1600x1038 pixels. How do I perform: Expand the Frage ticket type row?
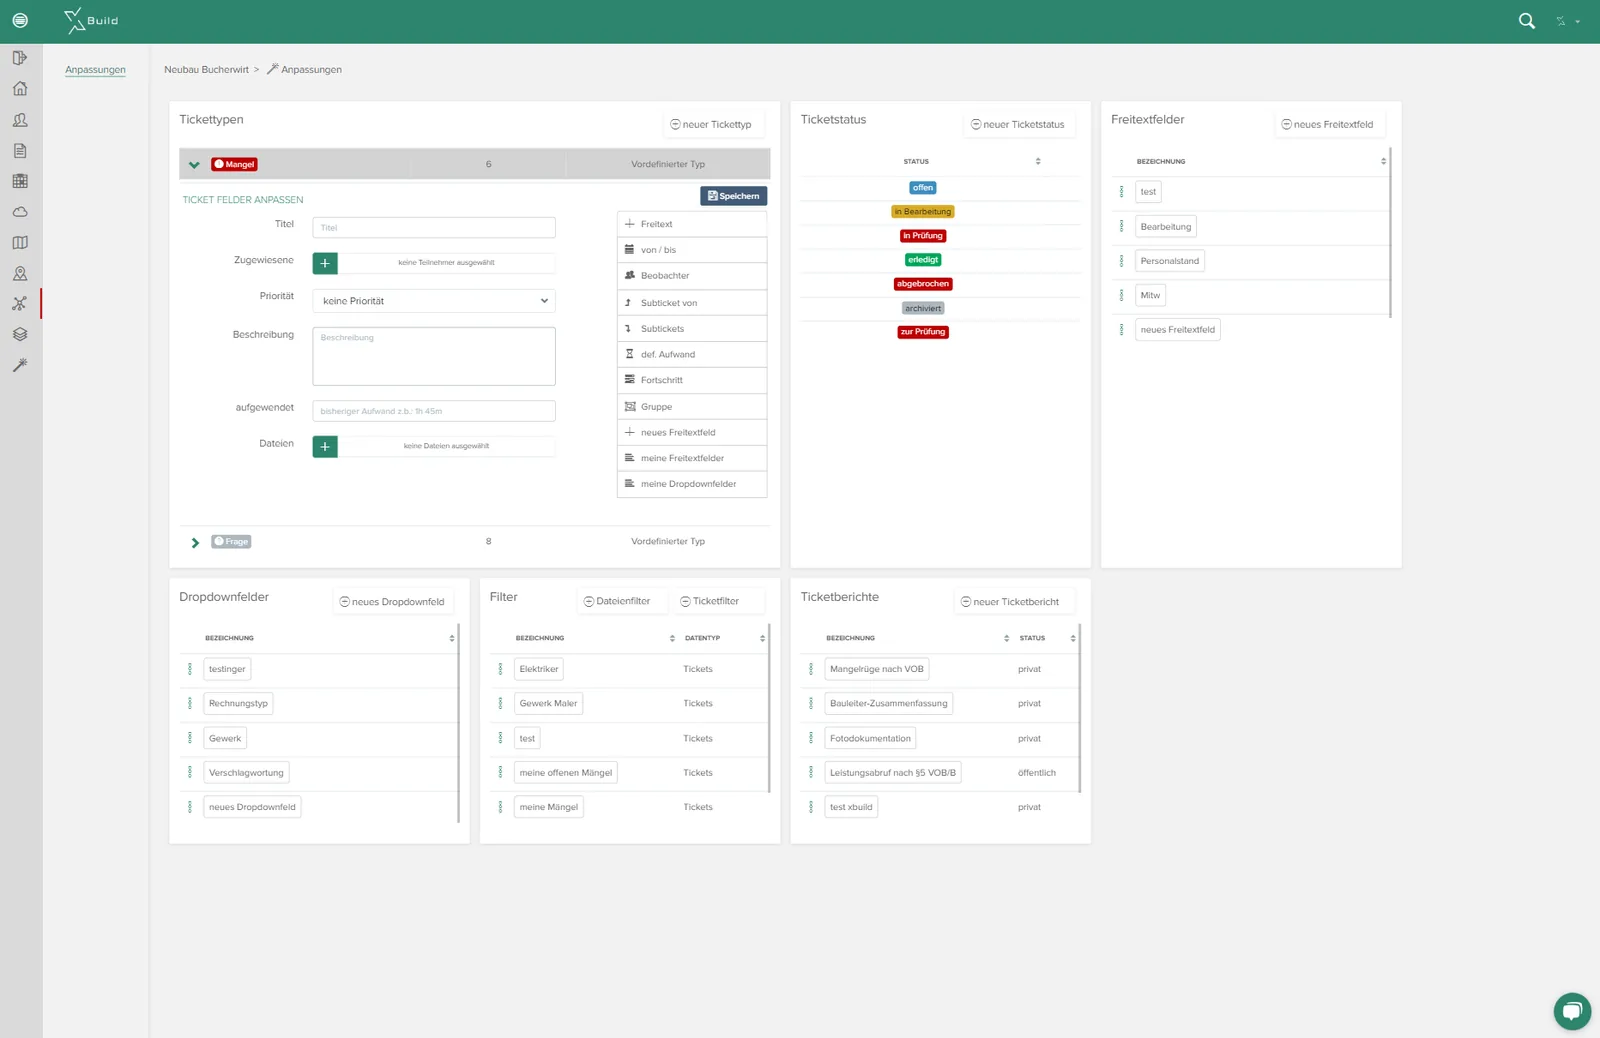pos(195,543)
